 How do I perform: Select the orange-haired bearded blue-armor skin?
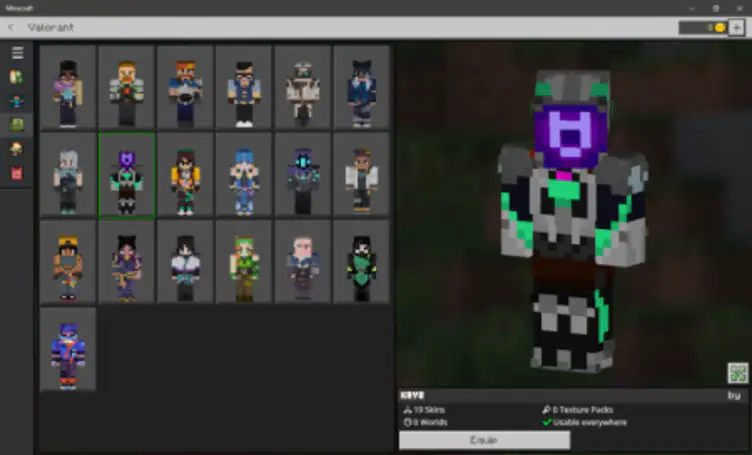[185, 87]
